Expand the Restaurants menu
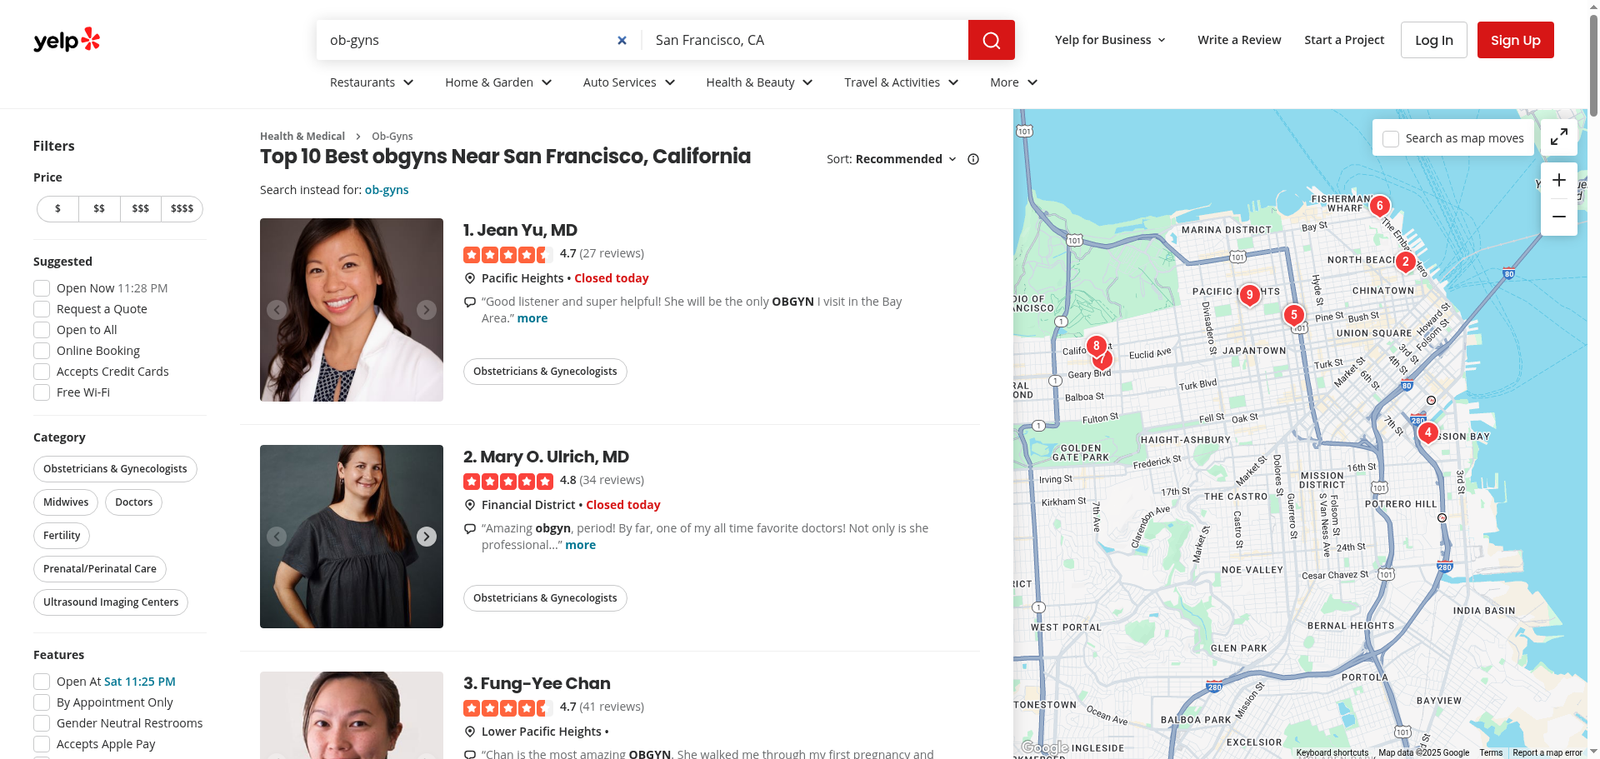 pos(372,82)
